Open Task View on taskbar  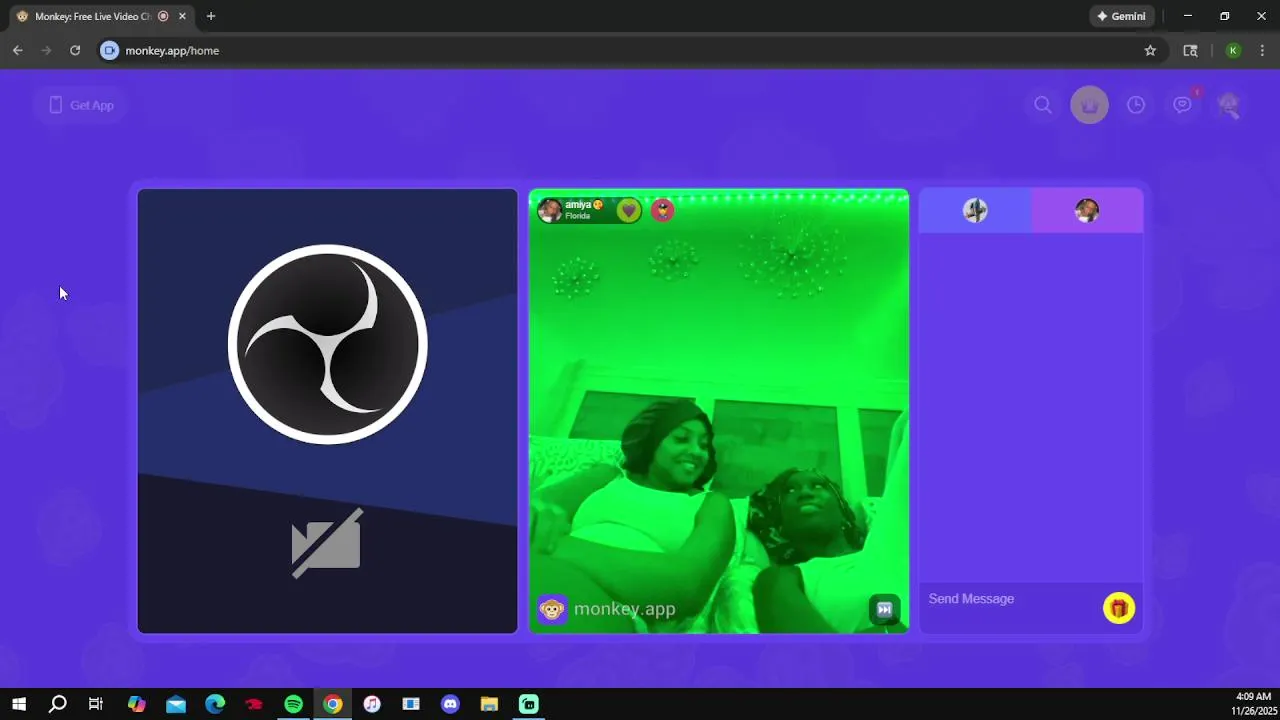[x=96, y=704]
